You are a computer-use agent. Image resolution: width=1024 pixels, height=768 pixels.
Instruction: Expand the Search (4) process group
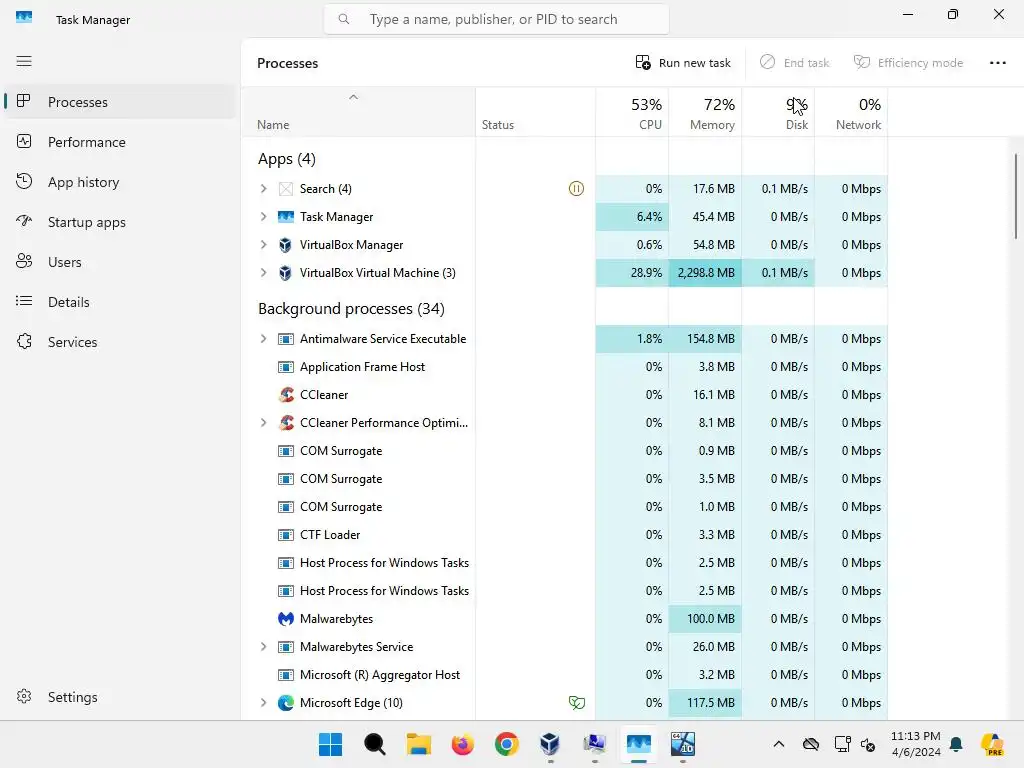pyautogui.click(x=263, y=189)
